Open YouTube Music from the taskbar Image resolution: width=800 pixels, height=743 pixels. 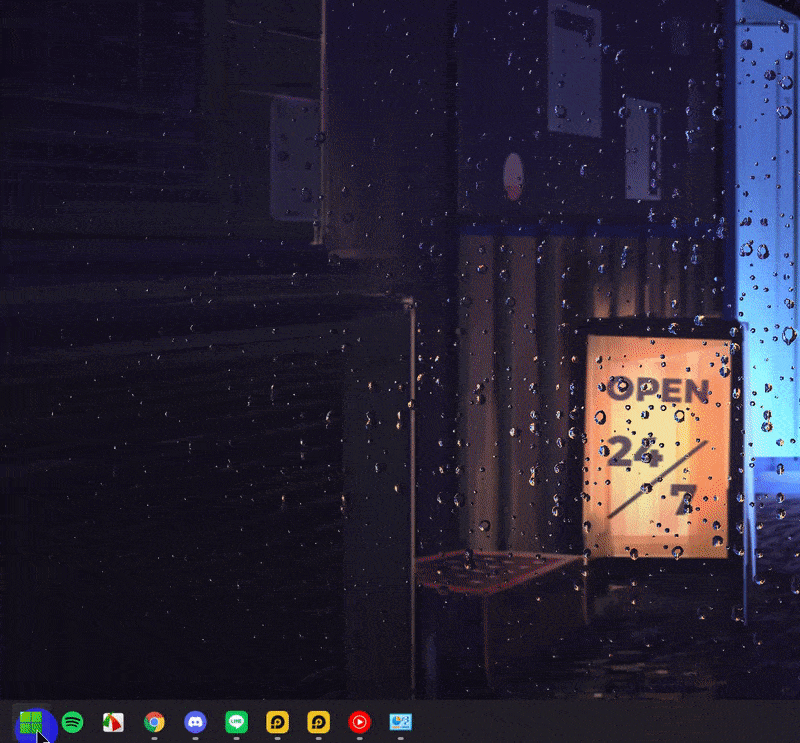click(360, 722)
